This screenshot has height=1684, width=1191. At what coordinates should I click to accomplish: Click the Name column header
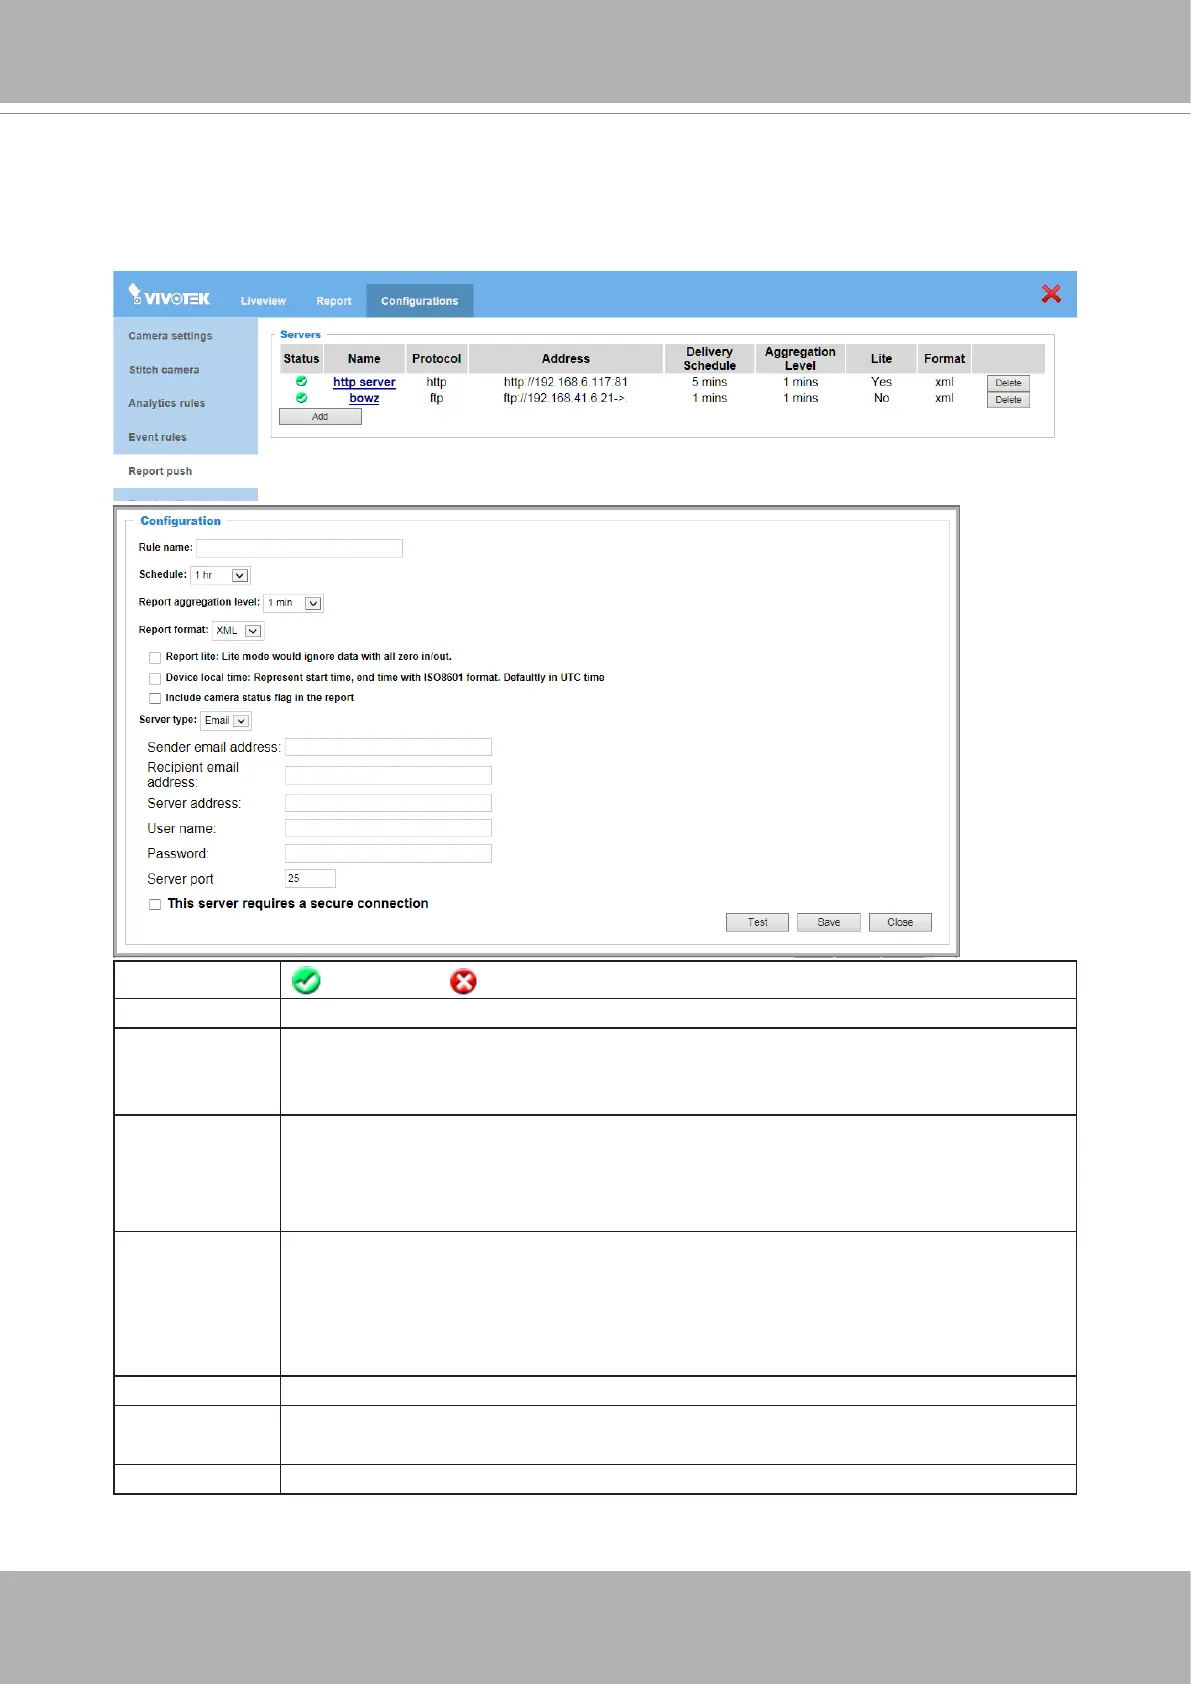tap(364, 359)
